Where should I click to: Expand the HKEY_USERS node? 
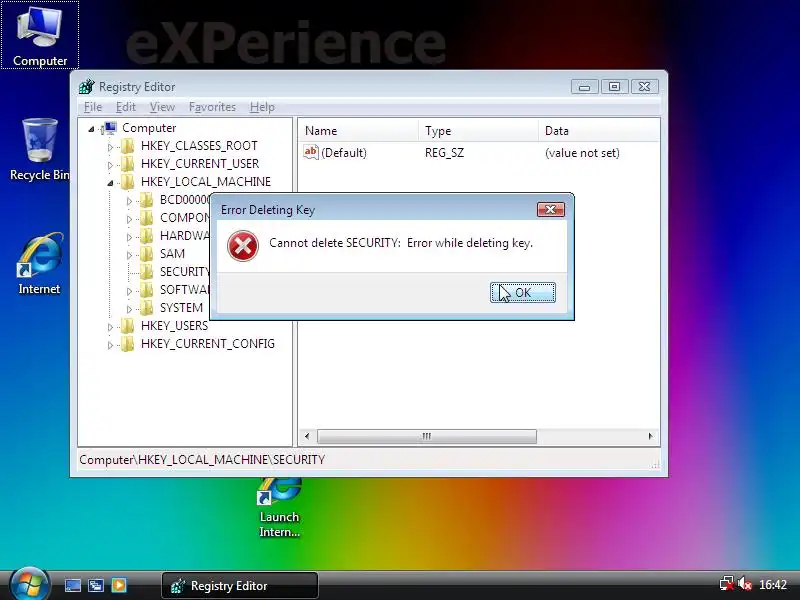[x=110, y=327]
